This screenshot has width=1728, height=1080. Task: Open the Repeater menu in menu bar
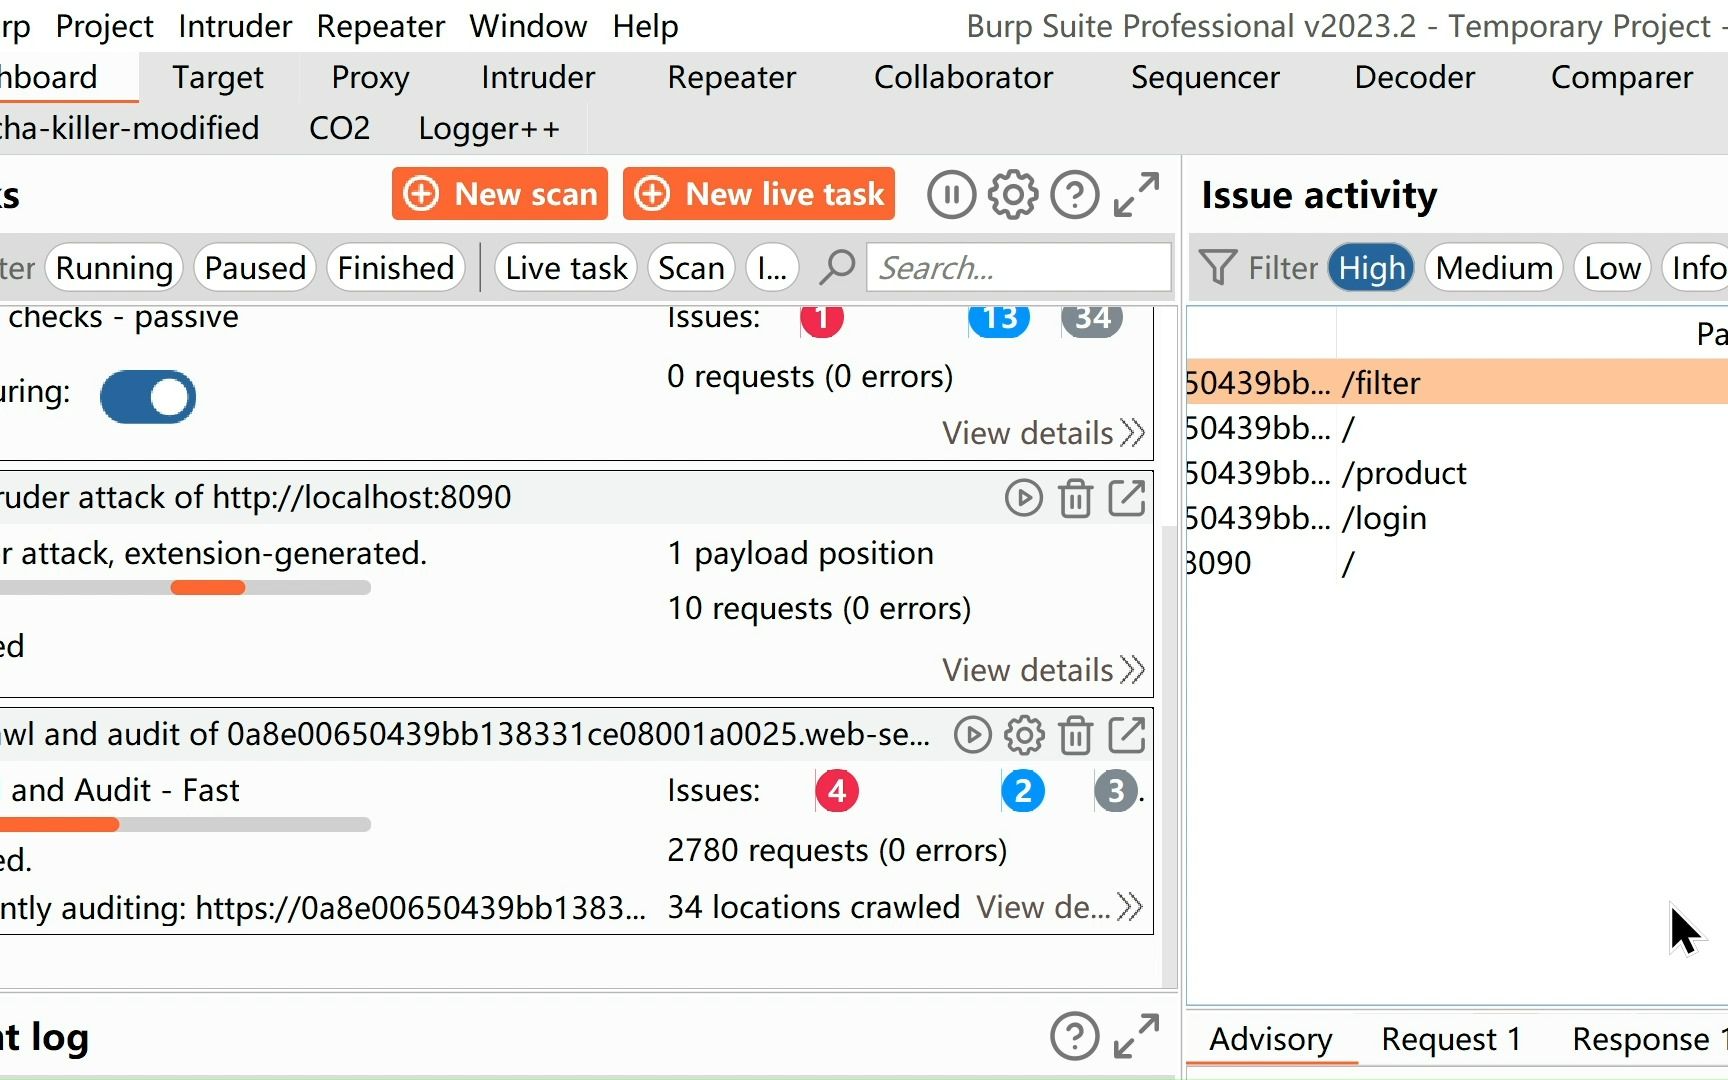[x=380, y=26]
